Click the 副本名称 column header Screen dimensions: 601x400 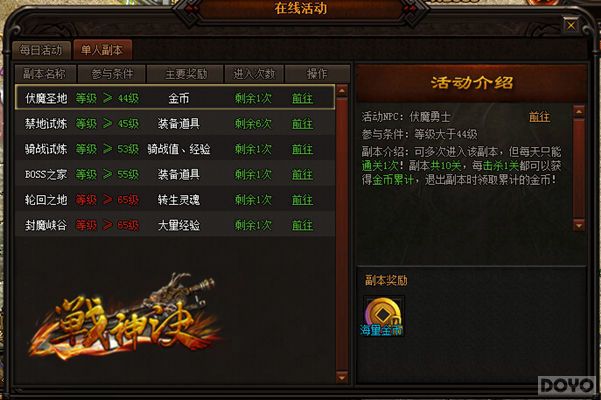pyautogui.click(x=45, y=74)
